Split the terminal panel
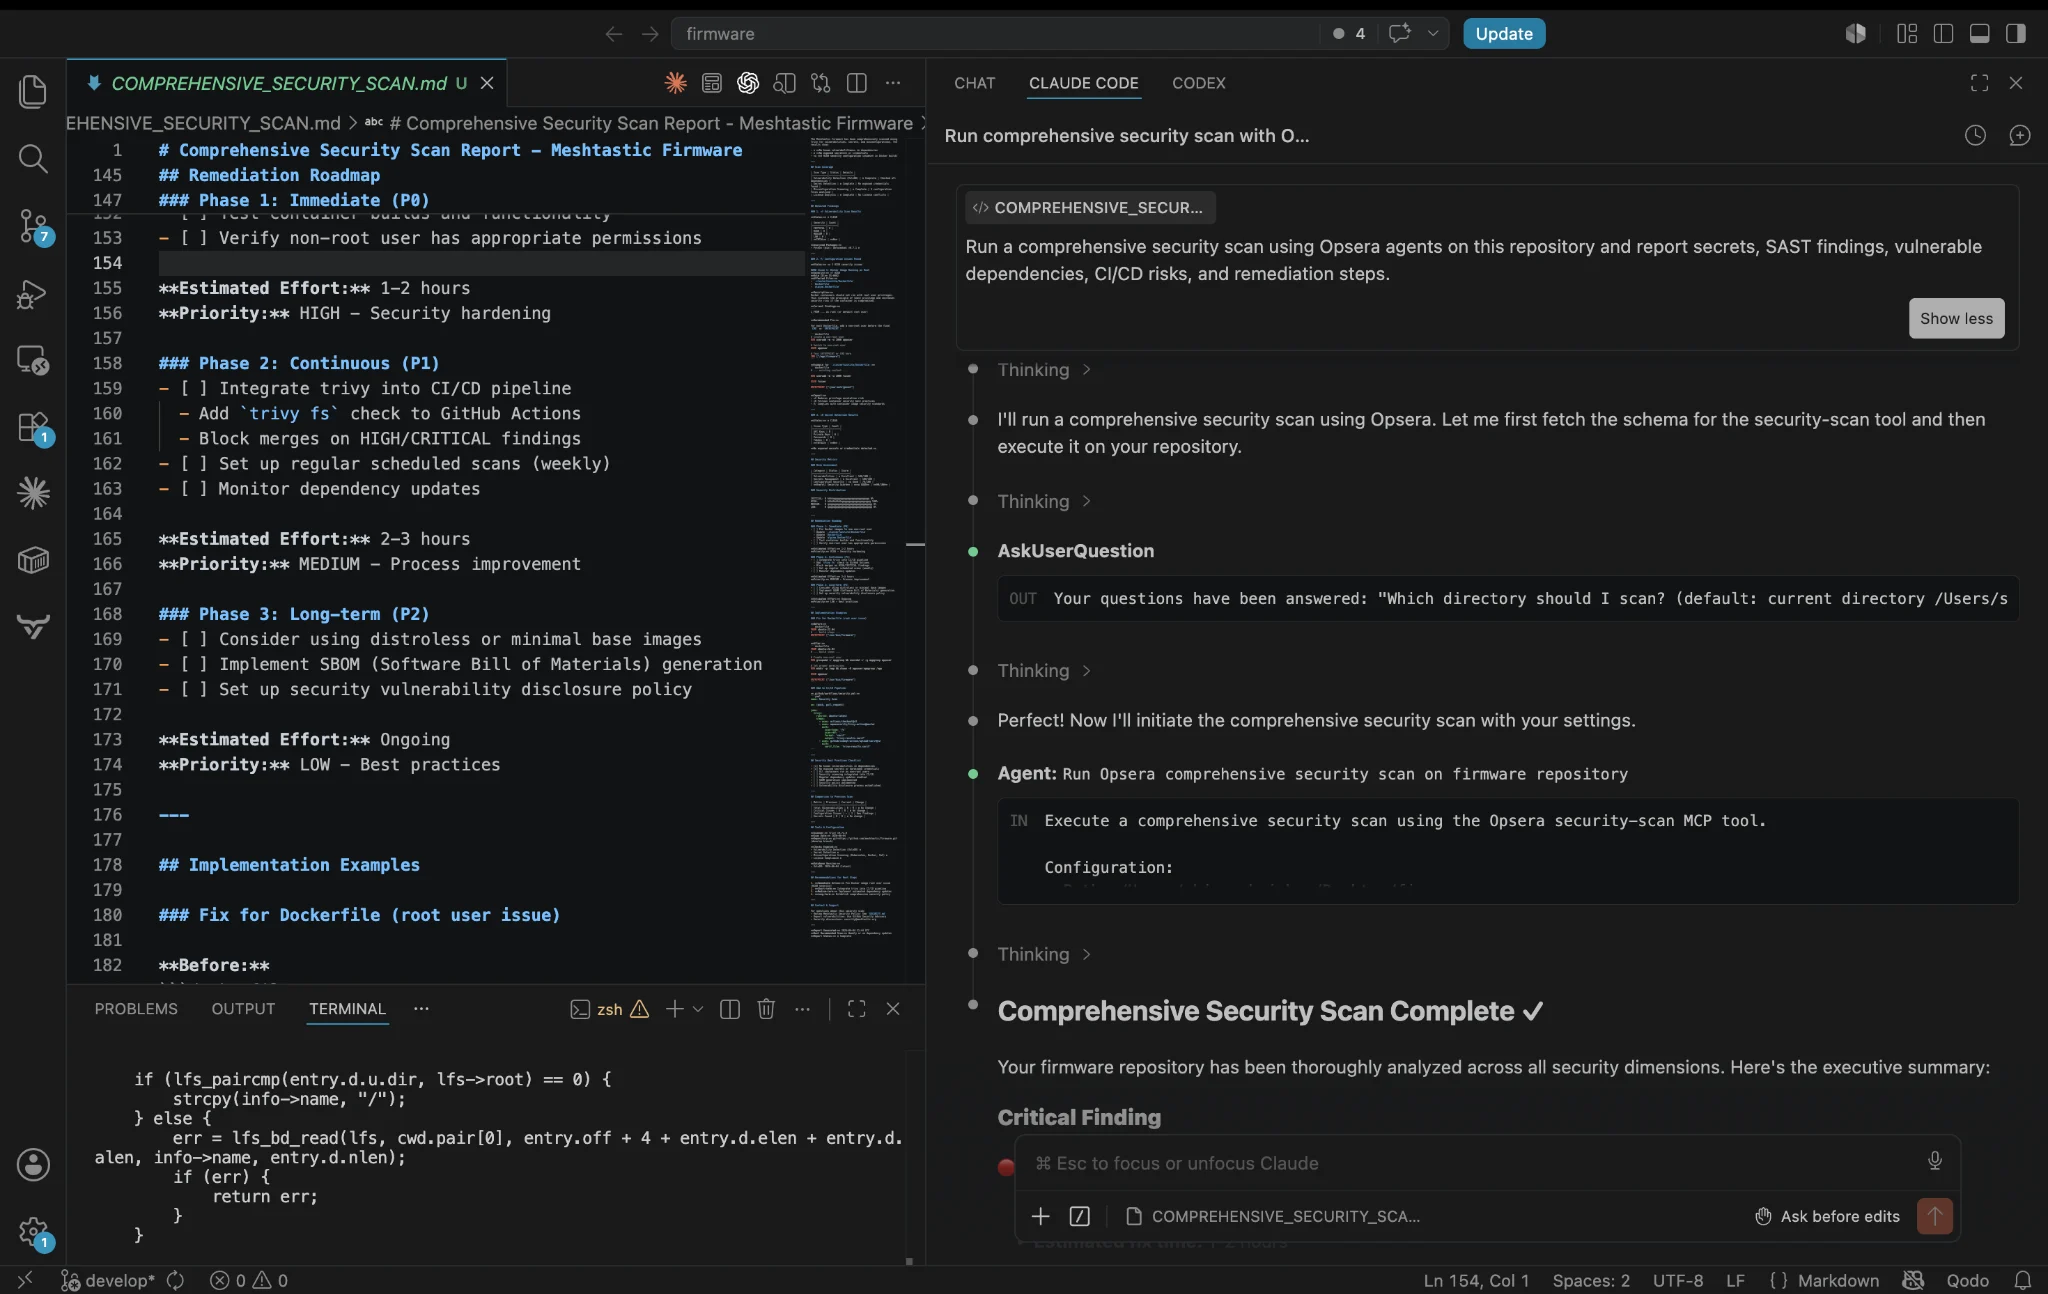This screenshot has height=1294, width=2048. [x=730, y=1009]
